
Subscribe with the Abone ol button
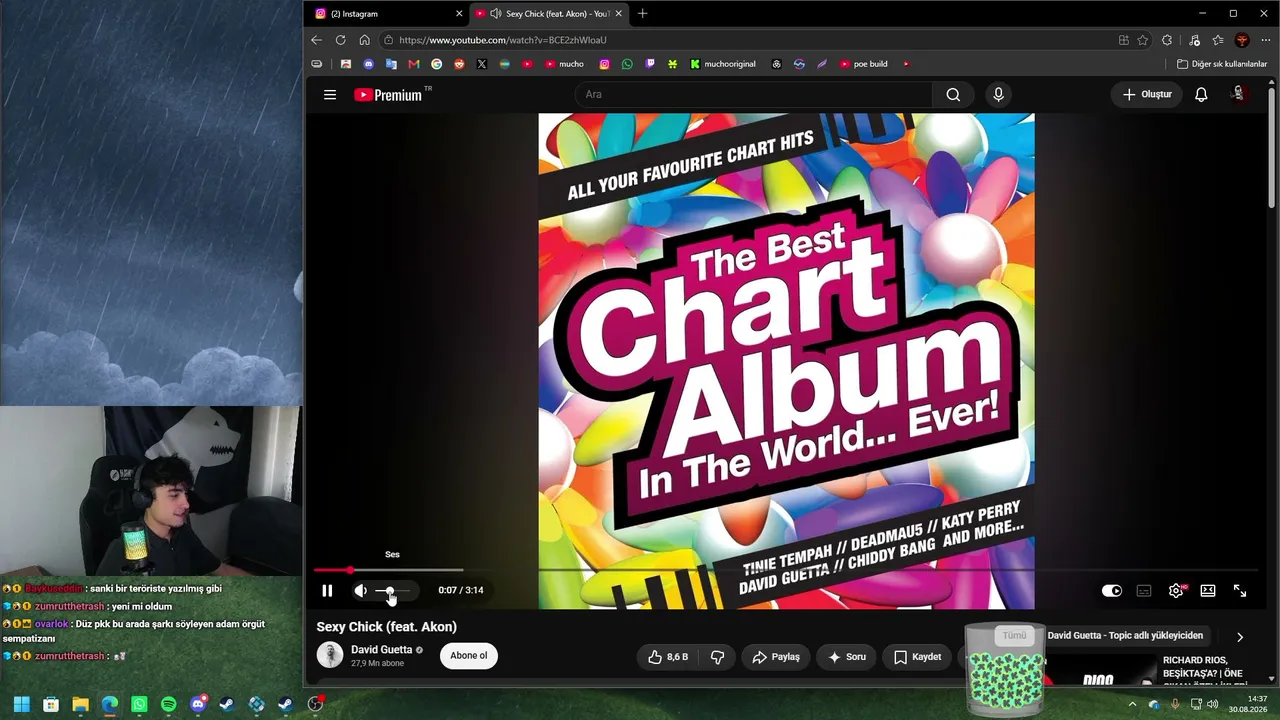pos(468,656)
